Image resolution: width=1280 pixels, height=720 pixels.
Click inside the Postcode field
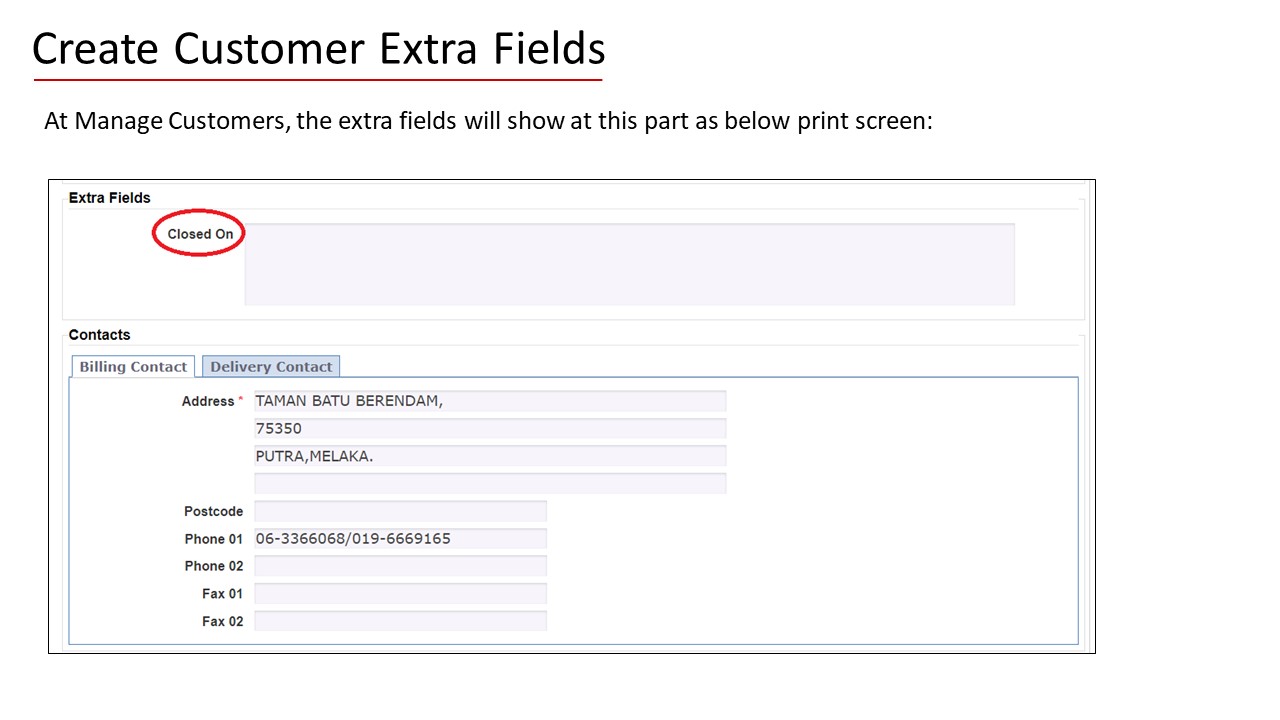coord(400,511)
